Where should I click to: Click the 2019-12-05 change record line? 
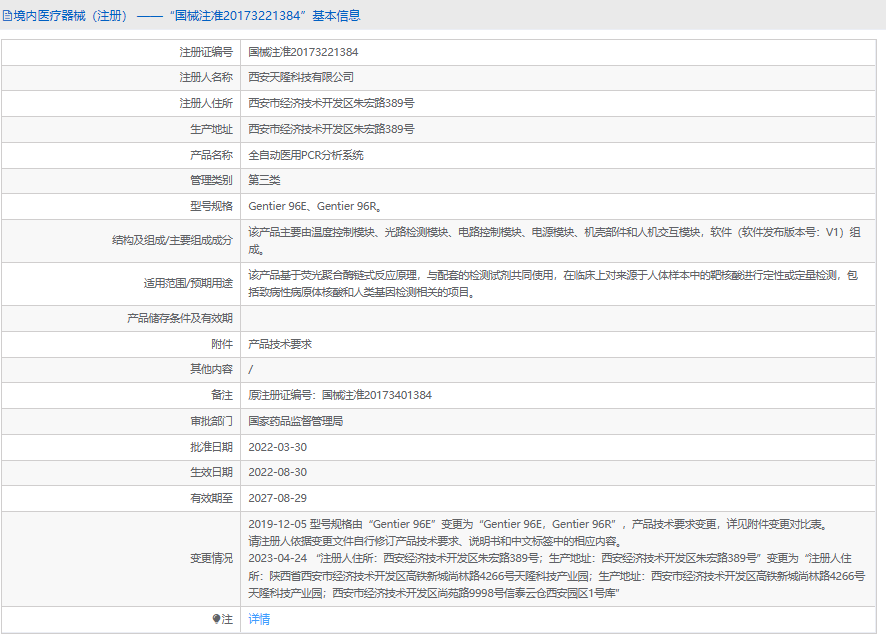[x=539, y=524]
